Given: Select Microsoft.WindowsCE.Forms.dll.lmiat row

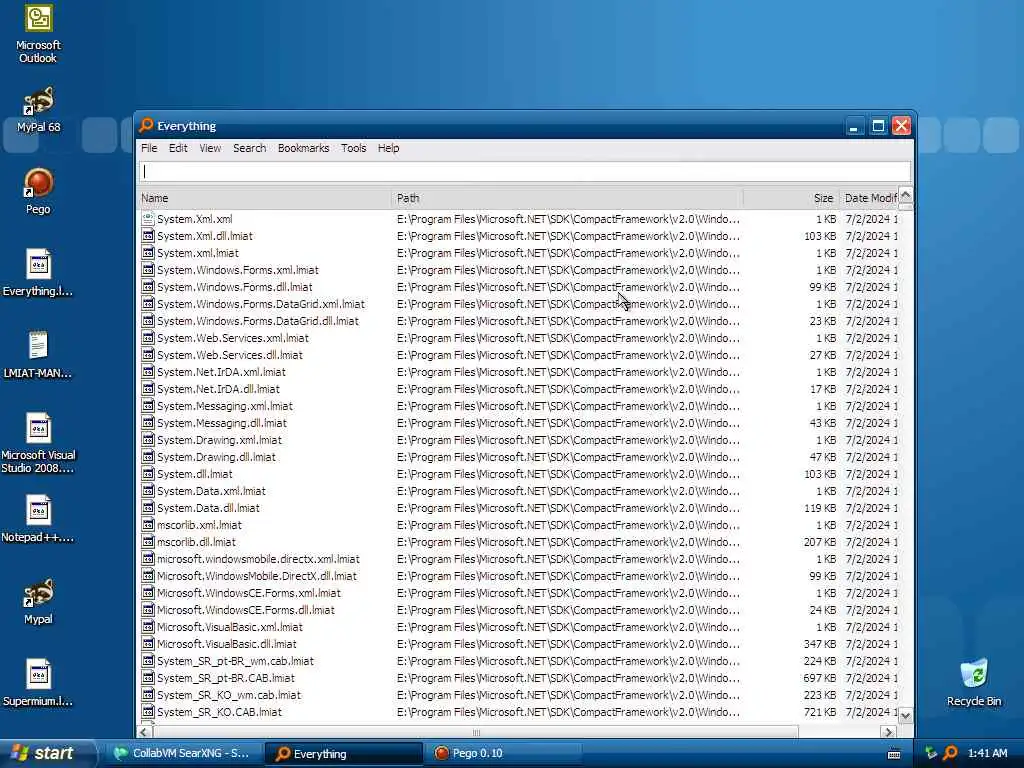Looking at the screenshot, I should 519,610.
